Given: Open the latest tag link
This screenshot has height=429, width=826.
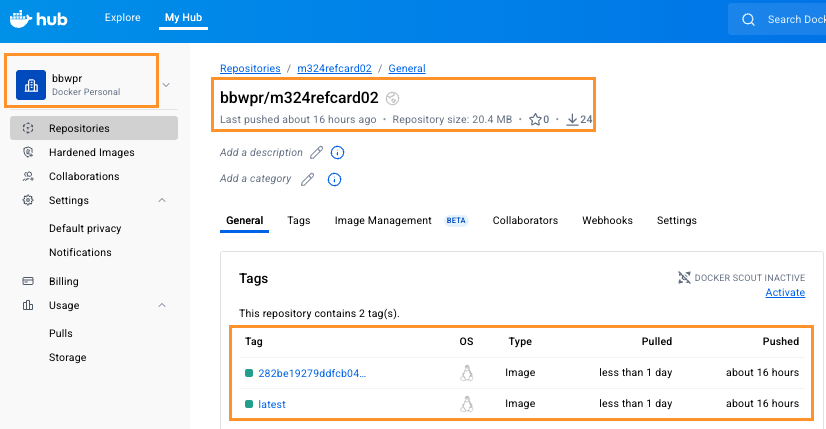Looking at the screenshot, I should pyautogui.click(x=272, y=404).
